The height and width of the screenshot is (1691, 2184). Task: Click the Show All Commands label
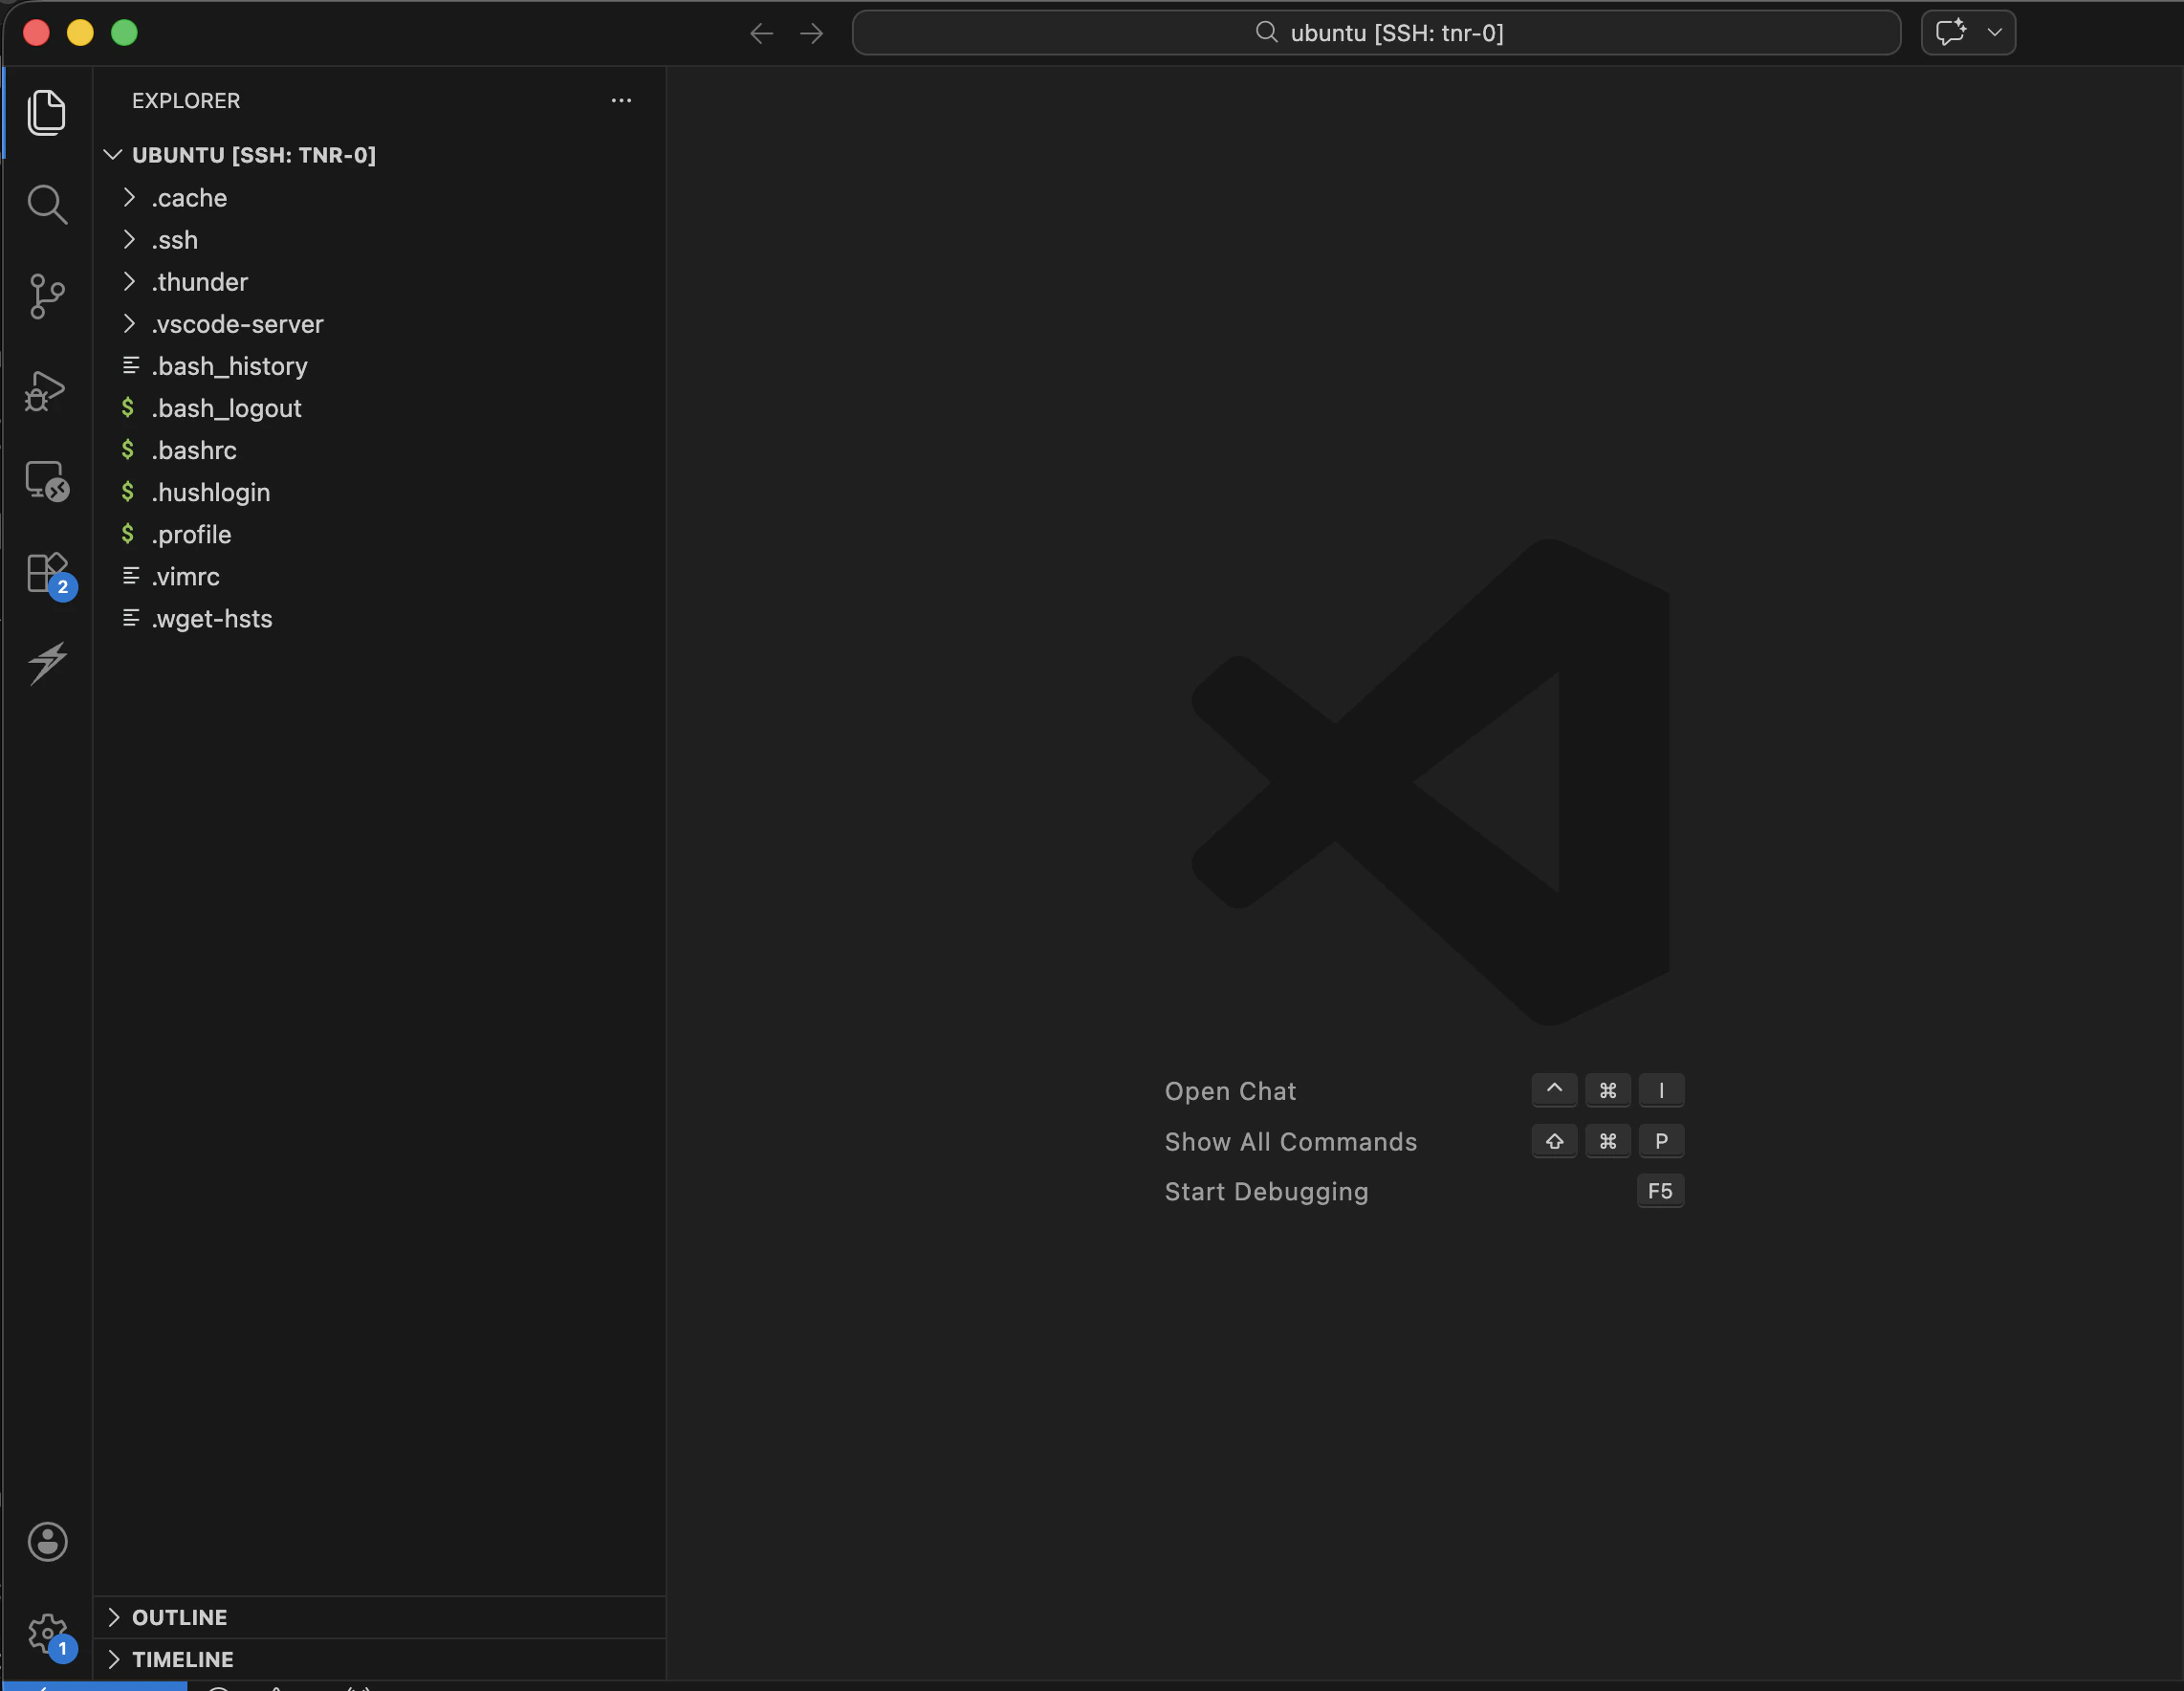click(x=1291, y=1142)
